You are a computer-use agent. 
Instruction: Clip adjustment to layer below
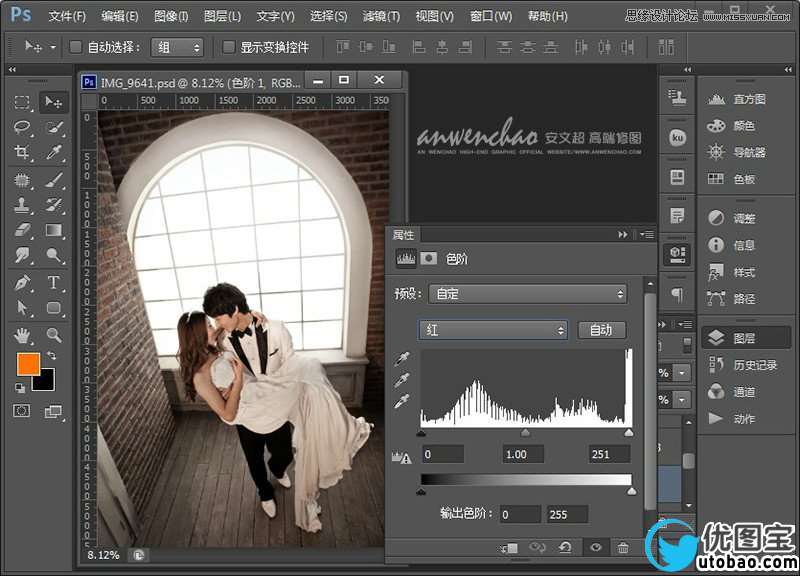point(510,548)
